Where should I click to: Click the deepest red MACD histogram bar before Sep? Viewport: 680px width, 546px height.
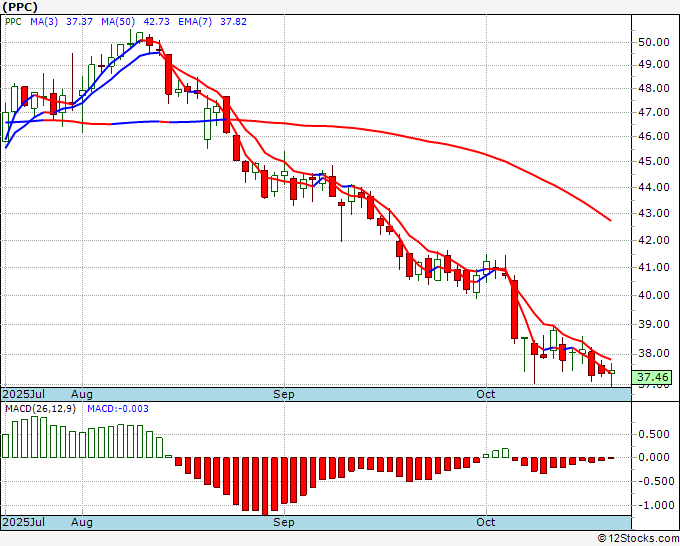click(265, 486)
